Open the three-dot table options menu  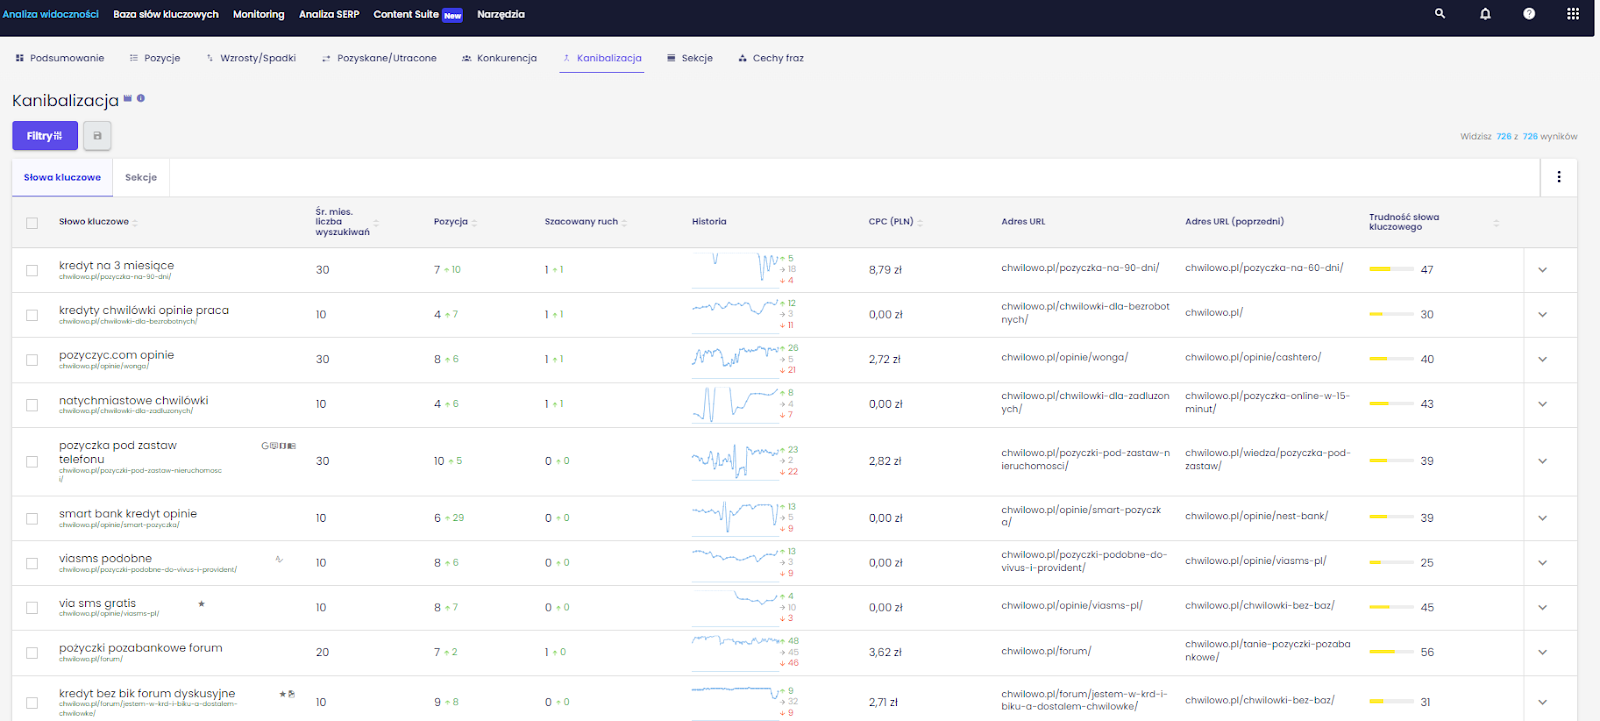(x=1559, y=177)
